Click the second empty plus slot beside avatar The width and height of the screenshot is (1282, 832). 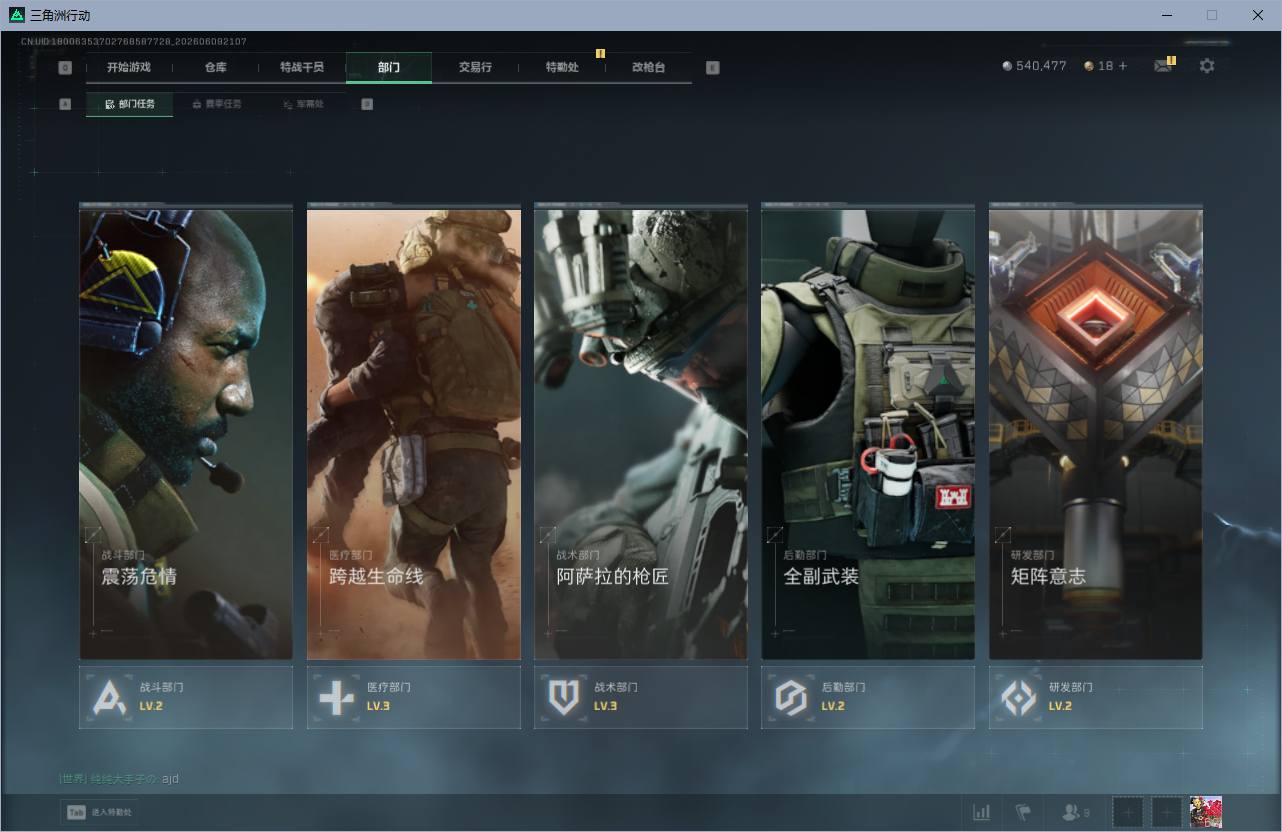1167,812
